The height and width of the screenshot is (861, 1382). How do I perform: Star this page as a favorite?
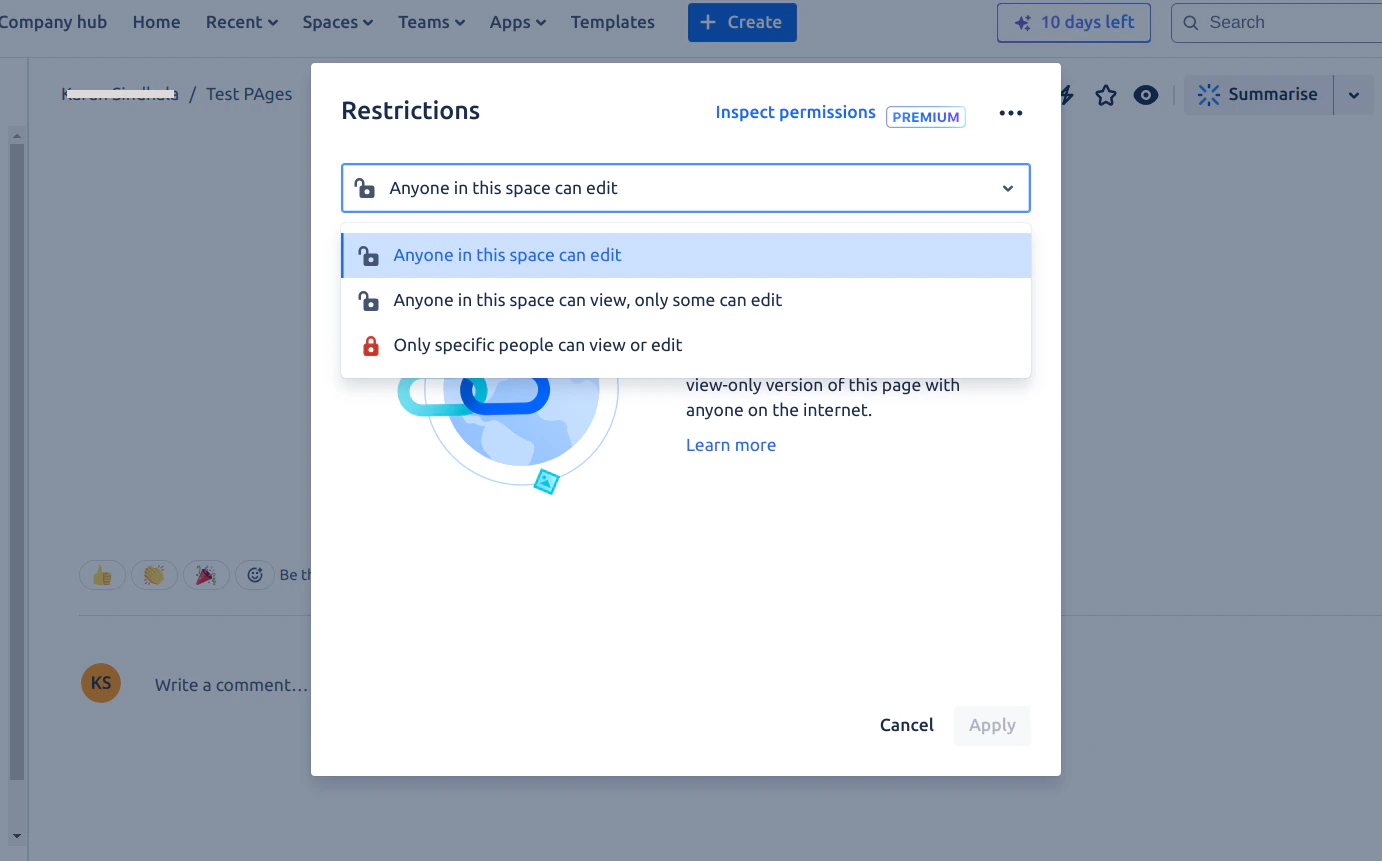point(1105,94)
